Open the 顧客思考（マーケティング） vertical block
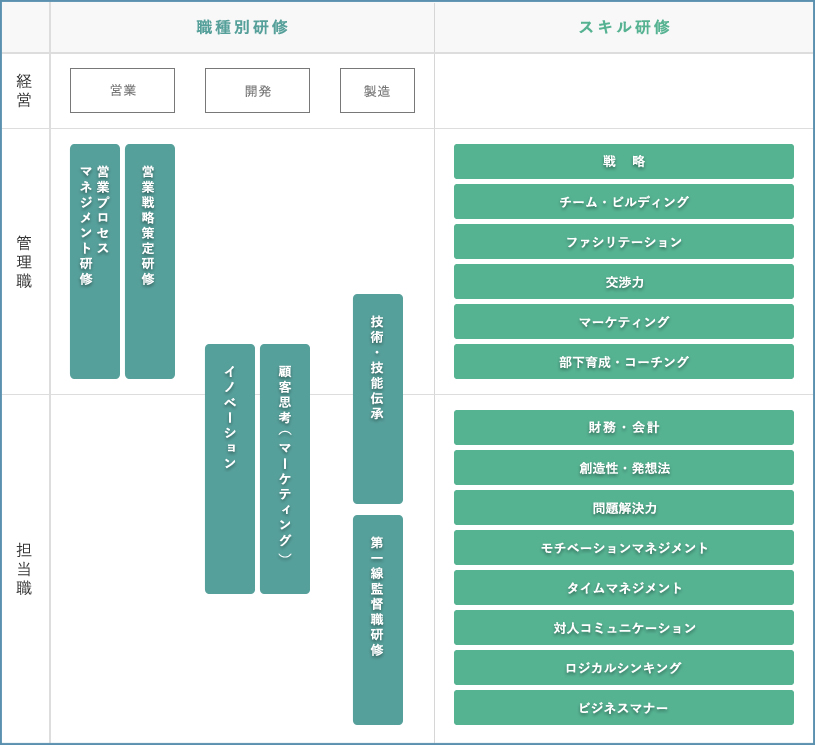815x745 pixels. (285, 469)
